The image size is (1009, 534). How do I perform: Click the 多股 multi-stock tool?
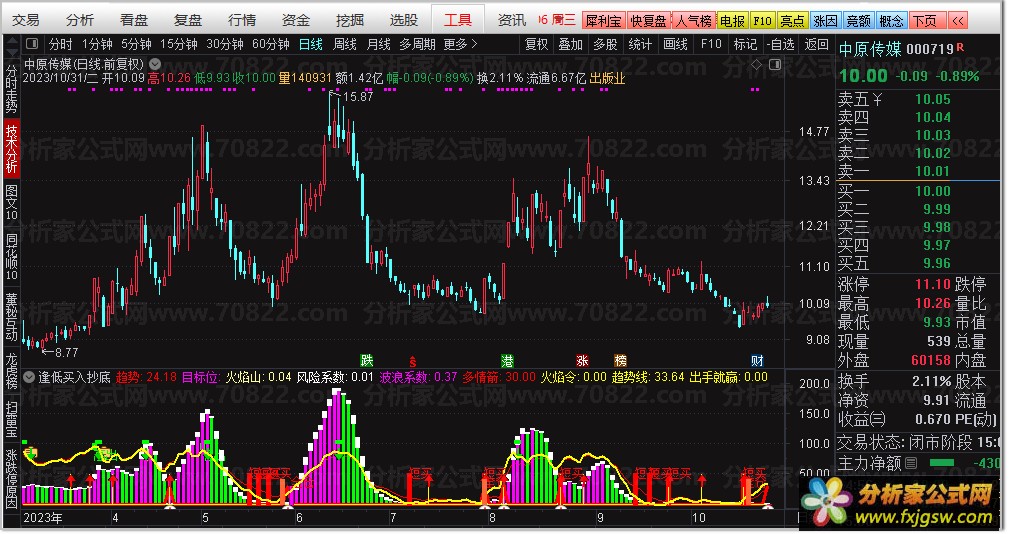605,44
